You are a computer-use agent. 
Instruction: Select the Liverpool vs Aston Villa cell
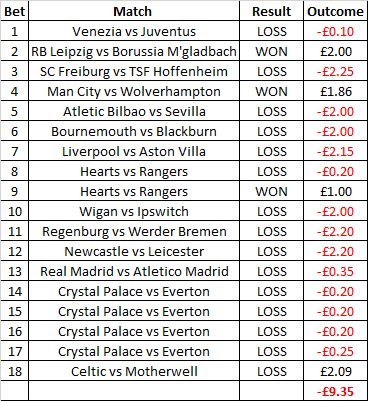[x=134, y=151]
